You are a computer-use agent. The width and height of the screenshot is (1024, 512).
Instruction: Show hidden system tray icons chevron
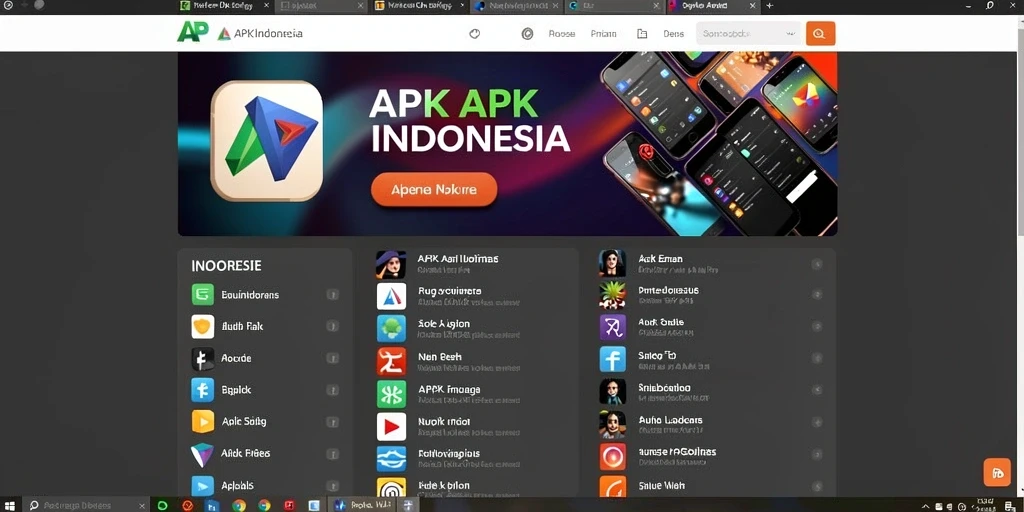pyautogui.click(x=925, y=505)
